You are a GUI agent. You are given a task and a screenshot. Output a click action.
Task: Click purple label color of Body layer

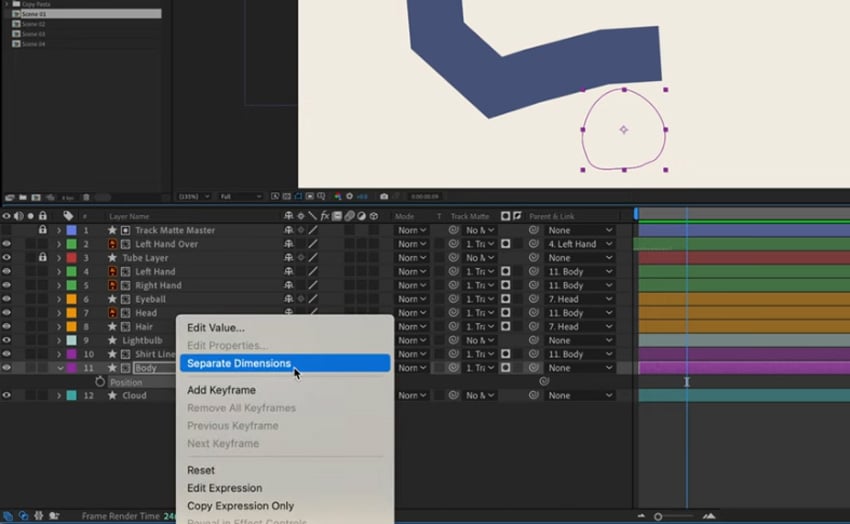pos(71,368)
